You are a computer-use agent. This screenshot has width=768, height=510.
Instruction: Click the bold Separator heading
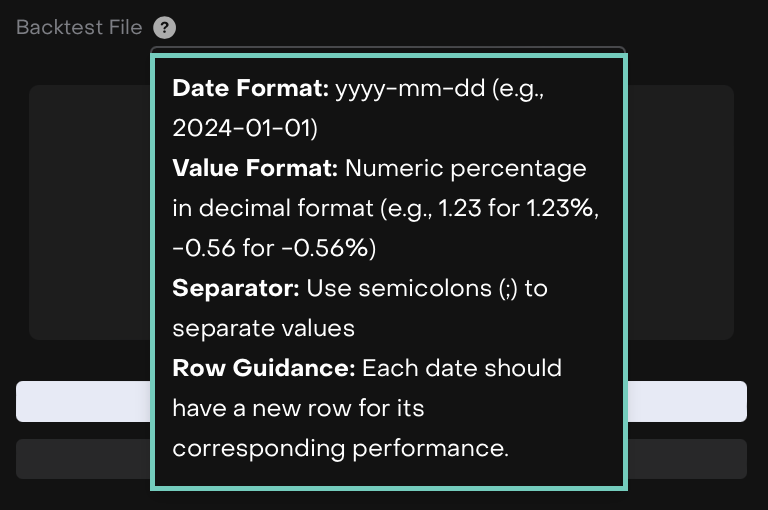click(236, 288)
